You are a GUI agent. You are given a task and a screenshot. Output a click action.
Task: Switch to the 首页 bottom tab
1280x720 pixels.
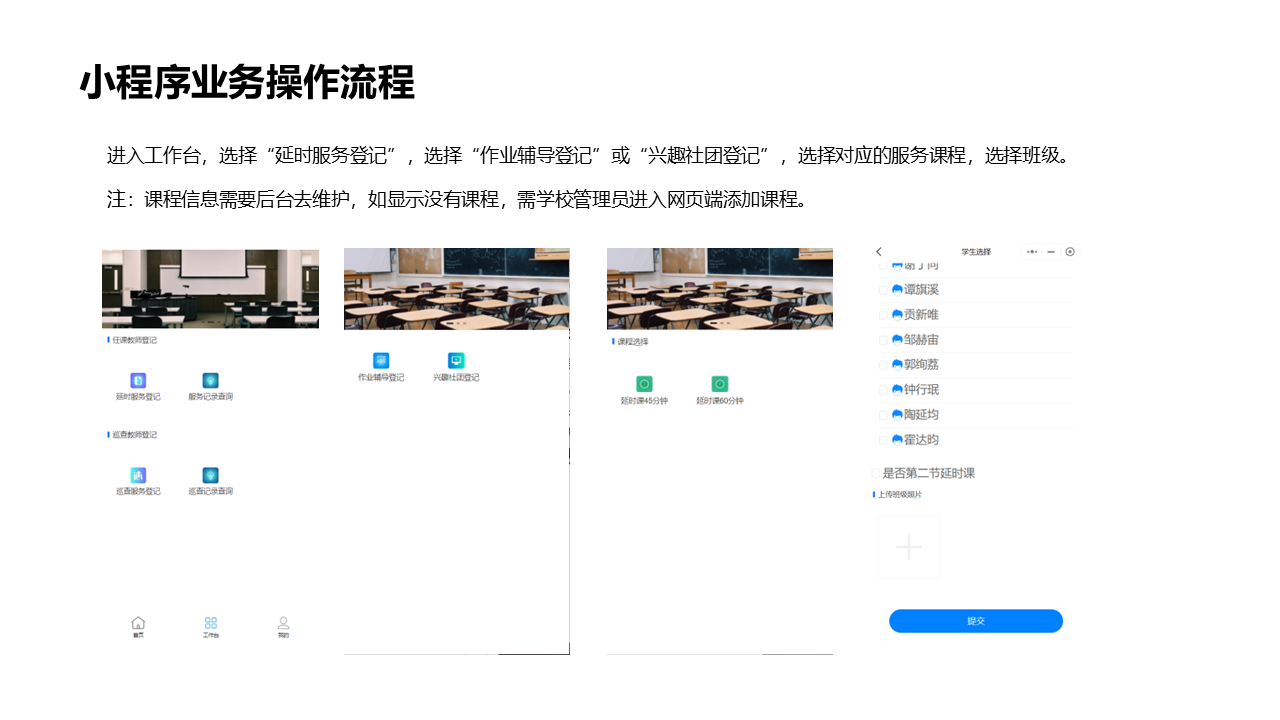pyautogui.click(x=138, y=628)
